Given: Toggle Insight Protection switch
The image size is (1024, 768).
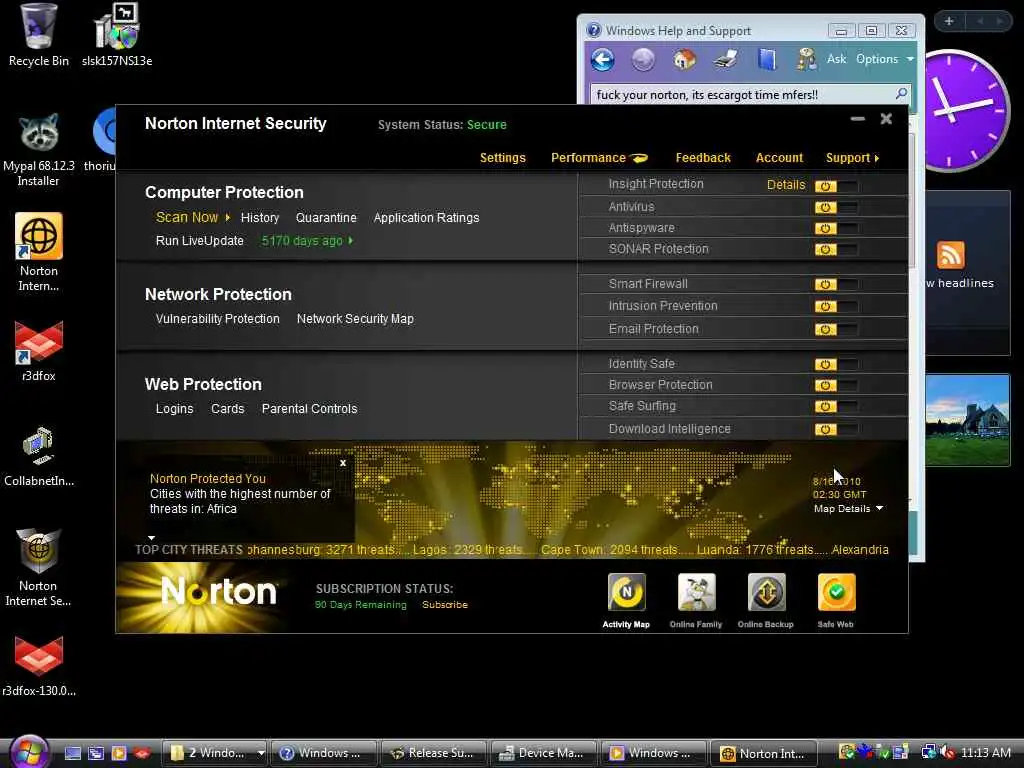Looking at the screenshot, I should tap(836, 186).
